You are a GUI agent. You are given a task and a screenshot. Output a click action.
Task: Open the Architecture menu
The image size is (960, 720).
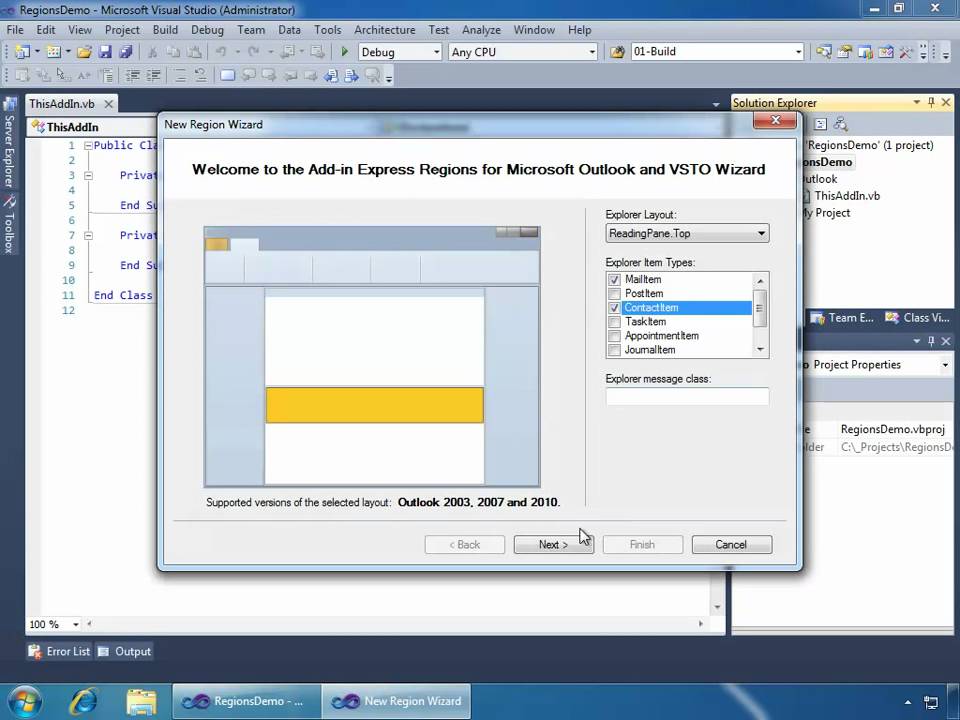point(384,29)
